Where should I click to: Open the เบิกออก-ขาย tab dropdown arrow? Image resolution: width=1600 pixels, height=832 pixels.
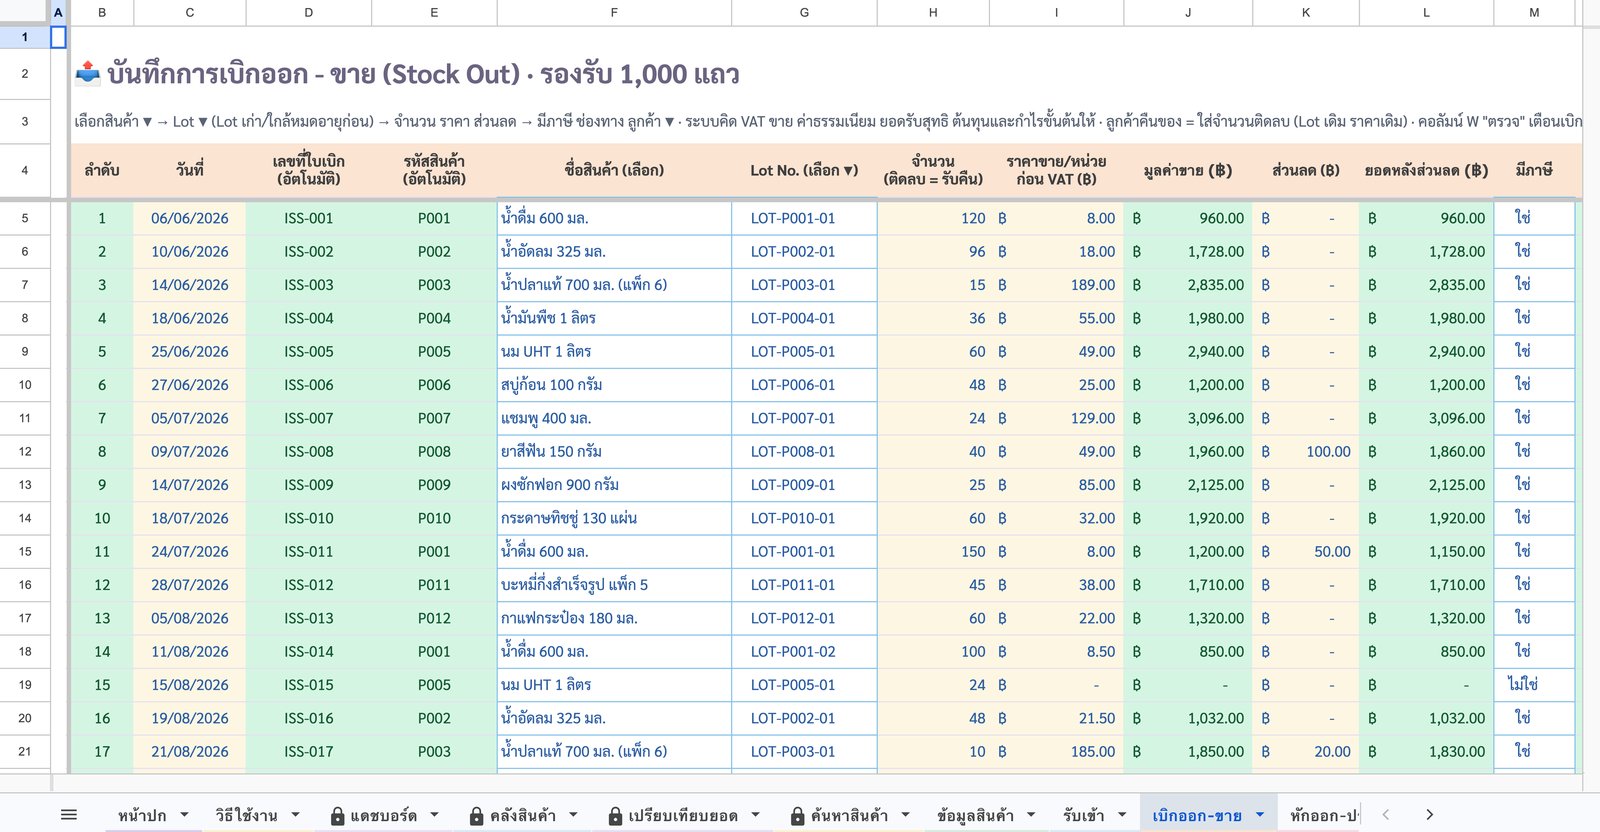click(1260, 815)
